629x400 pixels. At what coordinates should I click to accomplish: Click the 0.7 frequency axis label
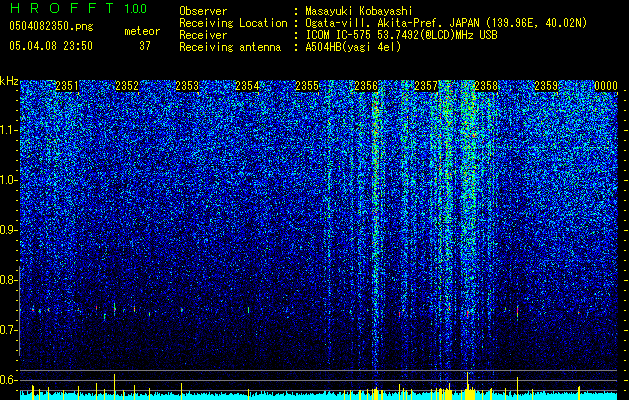[x=8, y=330]
